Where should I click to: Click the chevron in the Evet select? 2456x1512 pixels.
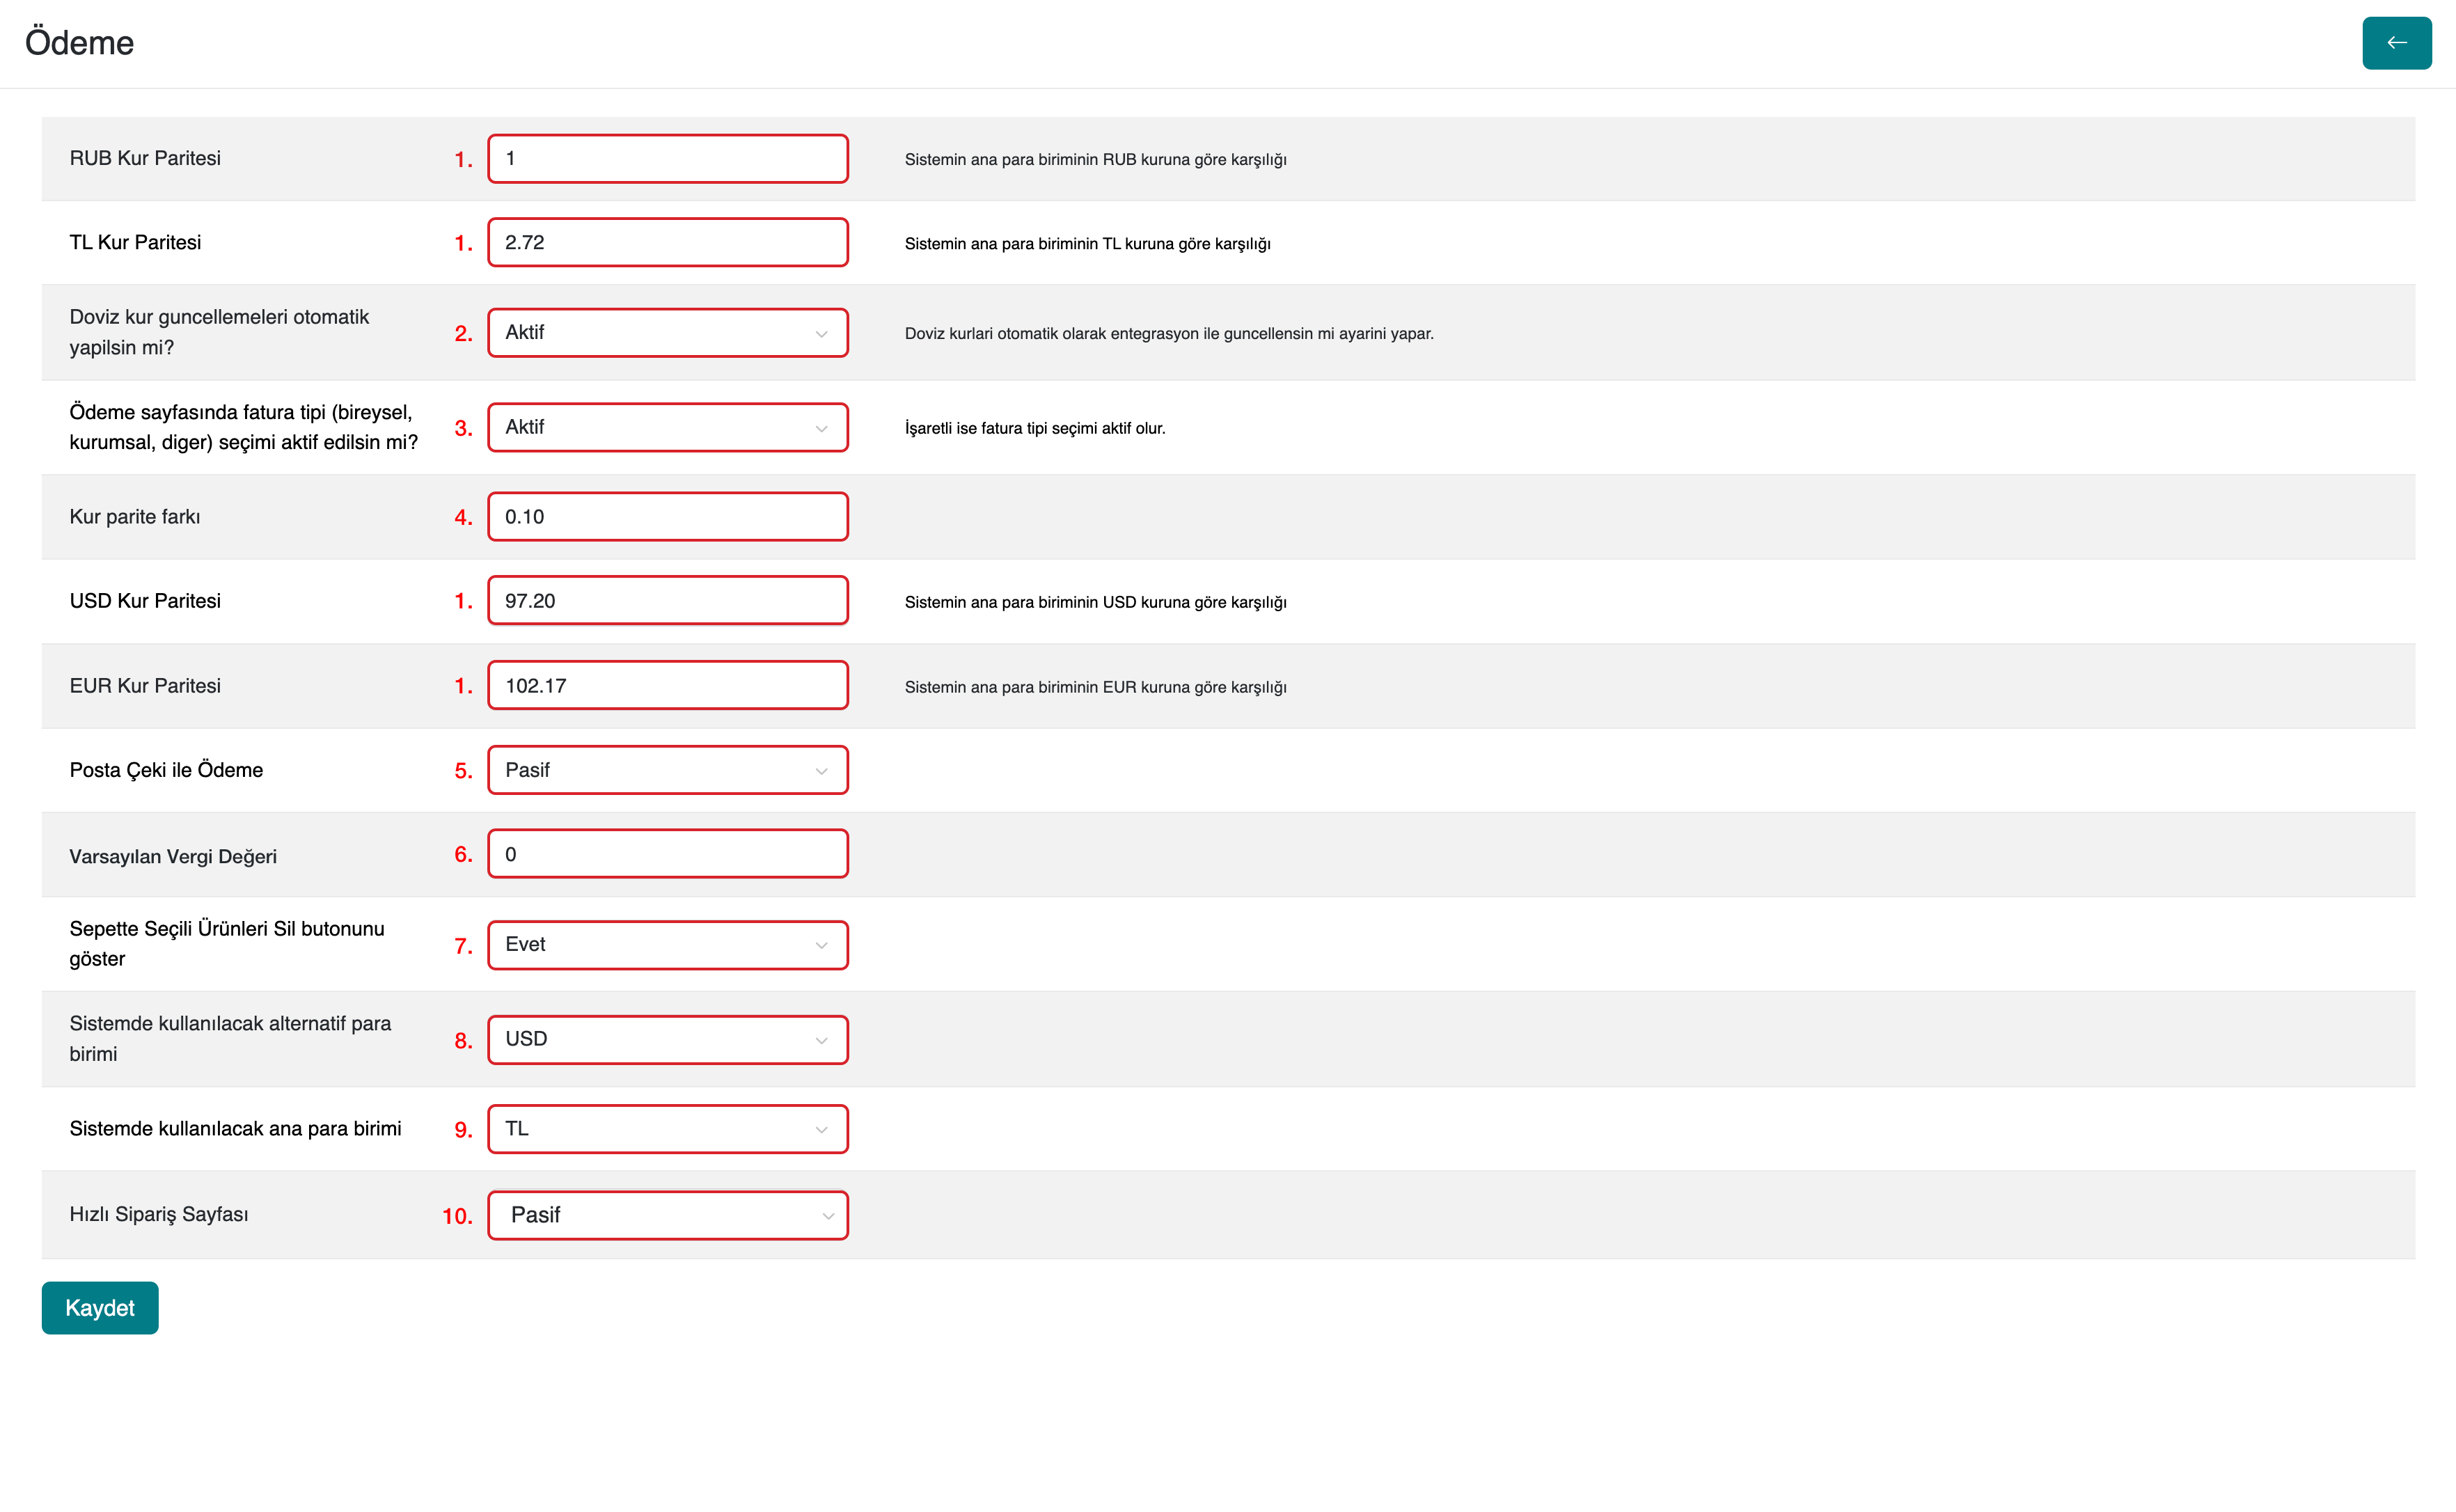point(821,946)
